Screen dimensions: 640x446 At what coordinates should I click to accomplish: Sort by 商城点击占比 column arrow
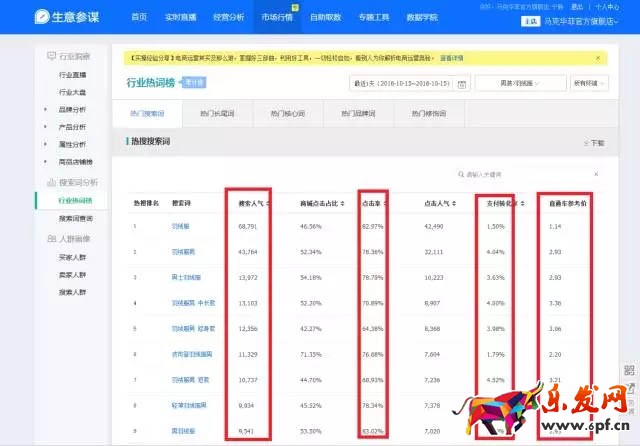click(x=342, y=203)
